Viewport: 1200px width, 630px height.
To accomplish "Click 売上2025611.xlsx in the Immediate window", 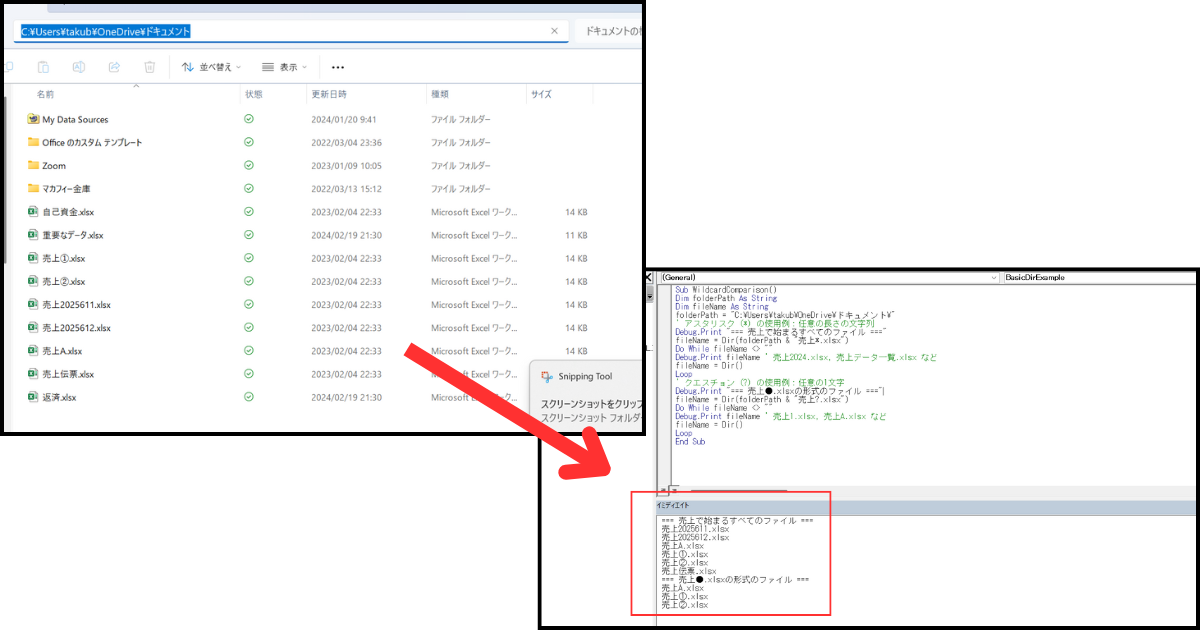I will pyautogui.click(x=695, y=529).
